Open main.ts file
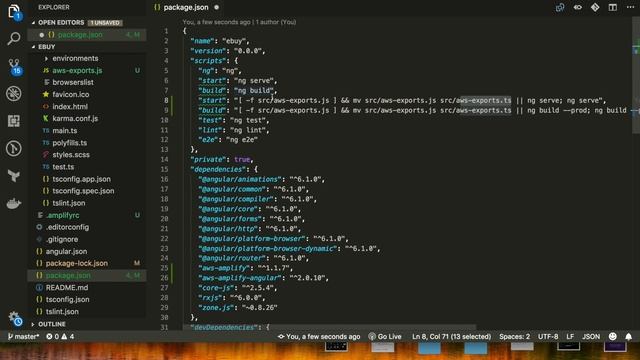The image size is (640, 360). pos(64,131)
